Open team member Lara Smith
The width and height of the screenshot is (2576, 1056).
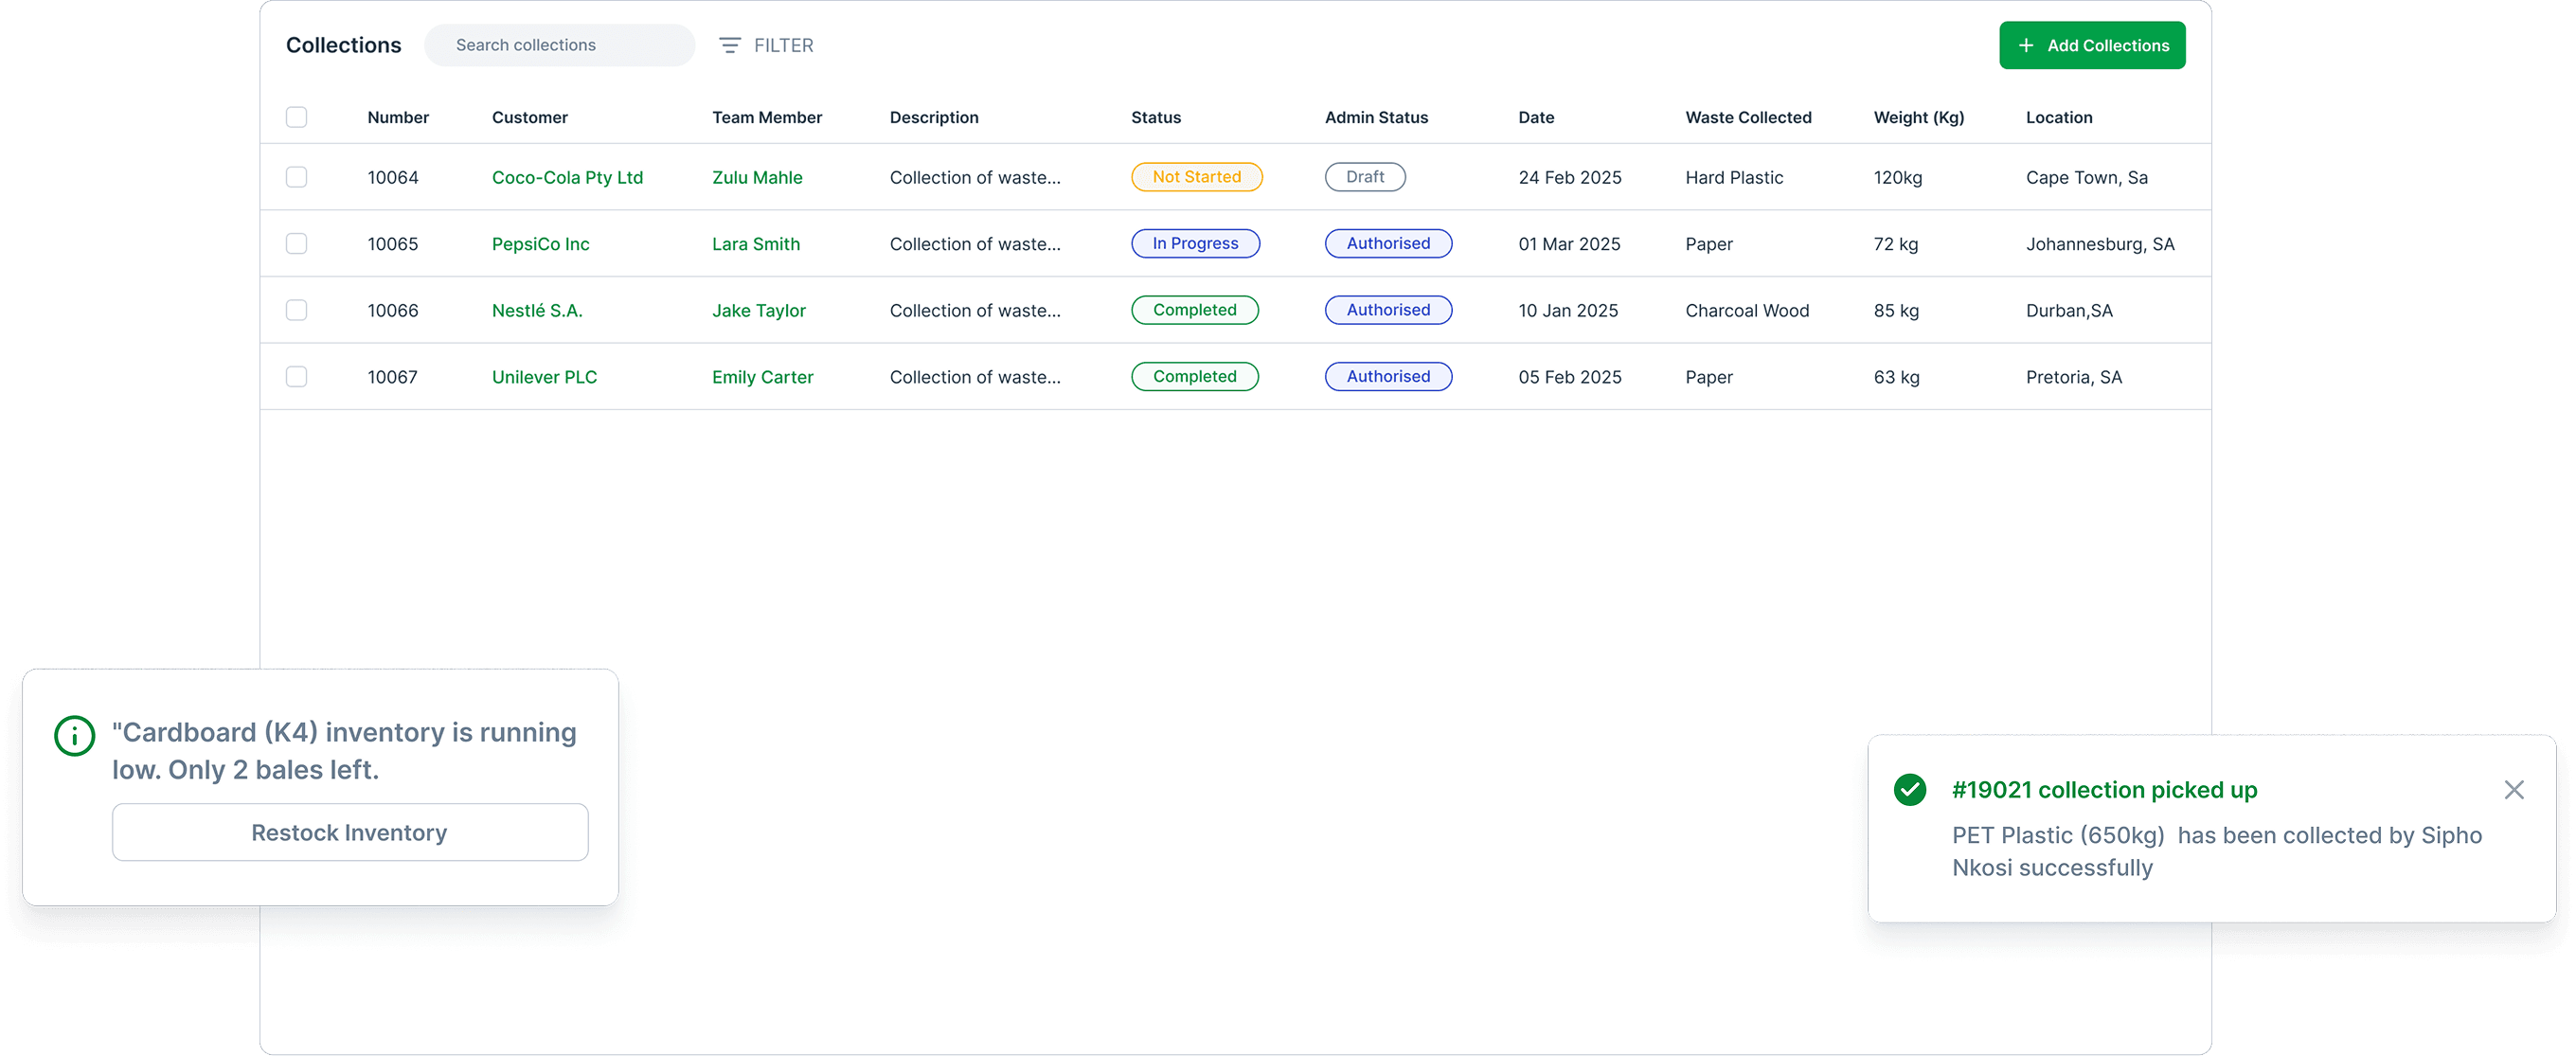[755, 244]
